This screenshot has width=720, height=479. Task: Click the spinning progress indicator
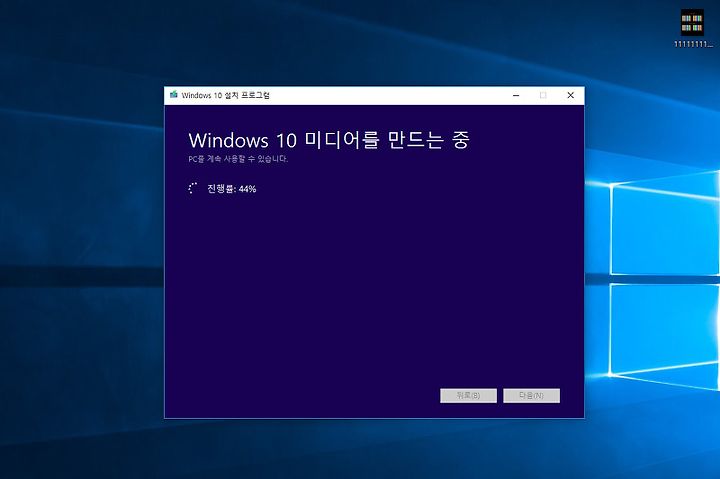coord(193,188)
